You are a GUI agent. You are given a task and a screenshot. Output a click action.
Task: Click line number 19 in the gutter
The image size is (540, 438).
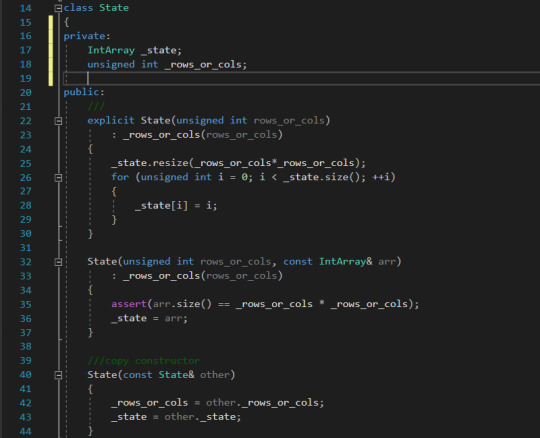25,79
